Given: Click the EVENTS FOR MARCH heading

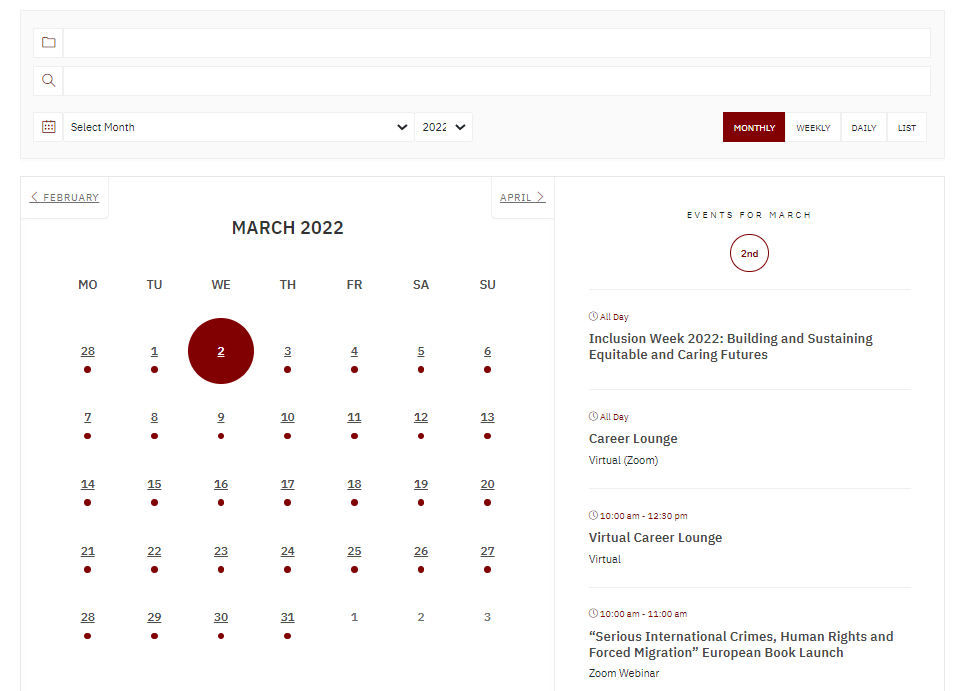Looking at the screenshot, I should [749, 215].
